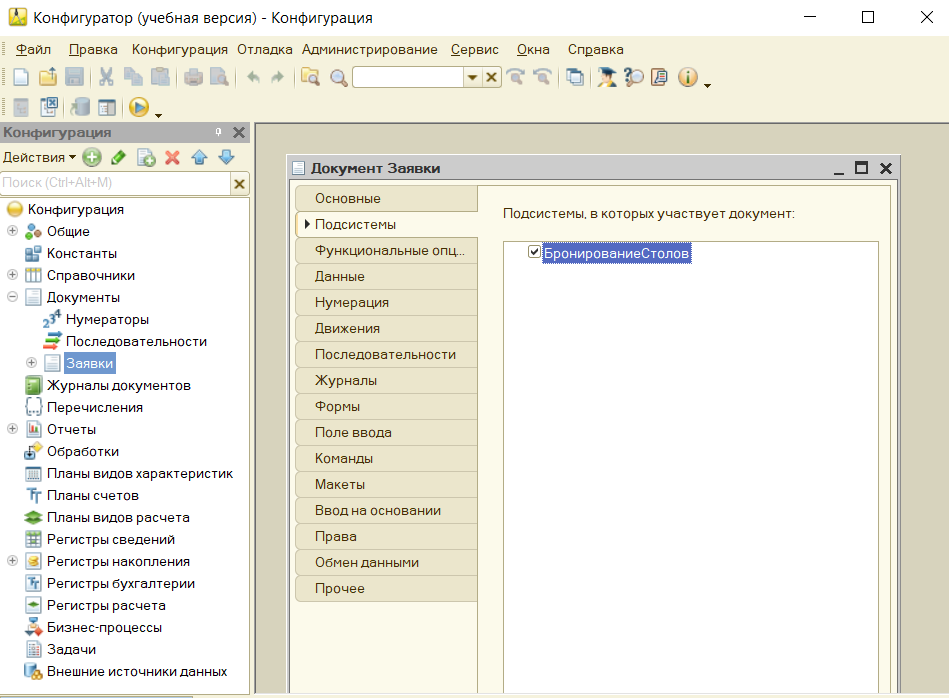Open the Syntax Assistant graduate-cap icon

606,77
